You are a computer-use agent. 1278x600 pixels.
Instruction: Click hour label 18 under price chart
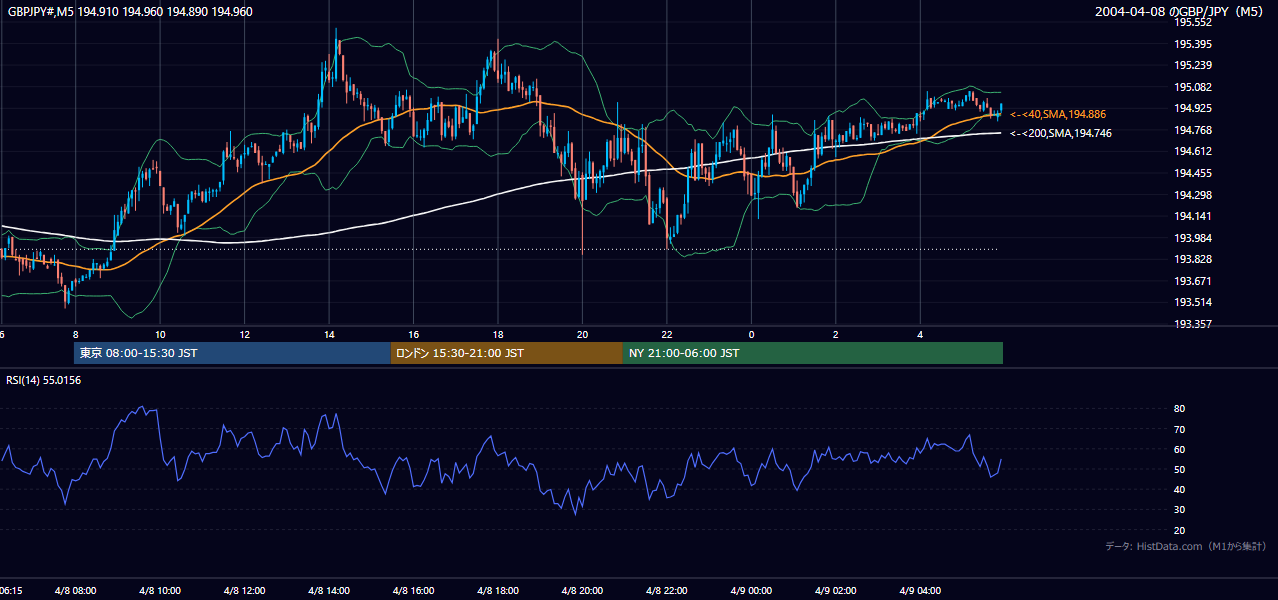tap(498, 335)
